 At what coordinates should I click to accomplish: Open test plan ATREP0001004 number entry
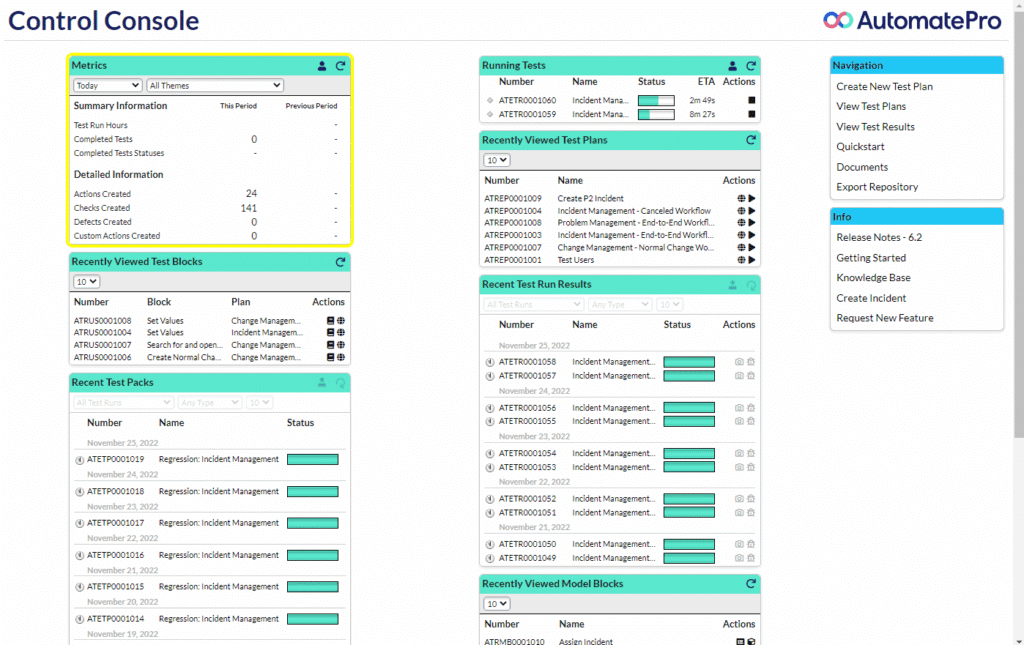(513, 211)
